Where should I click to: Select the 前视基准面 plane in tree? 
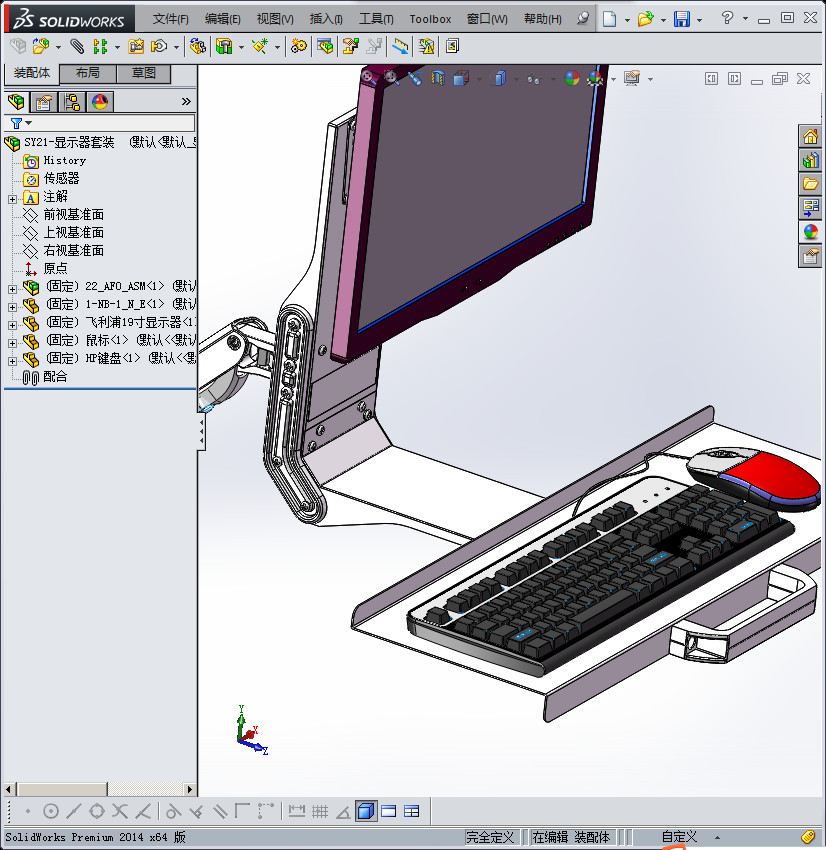73,215
